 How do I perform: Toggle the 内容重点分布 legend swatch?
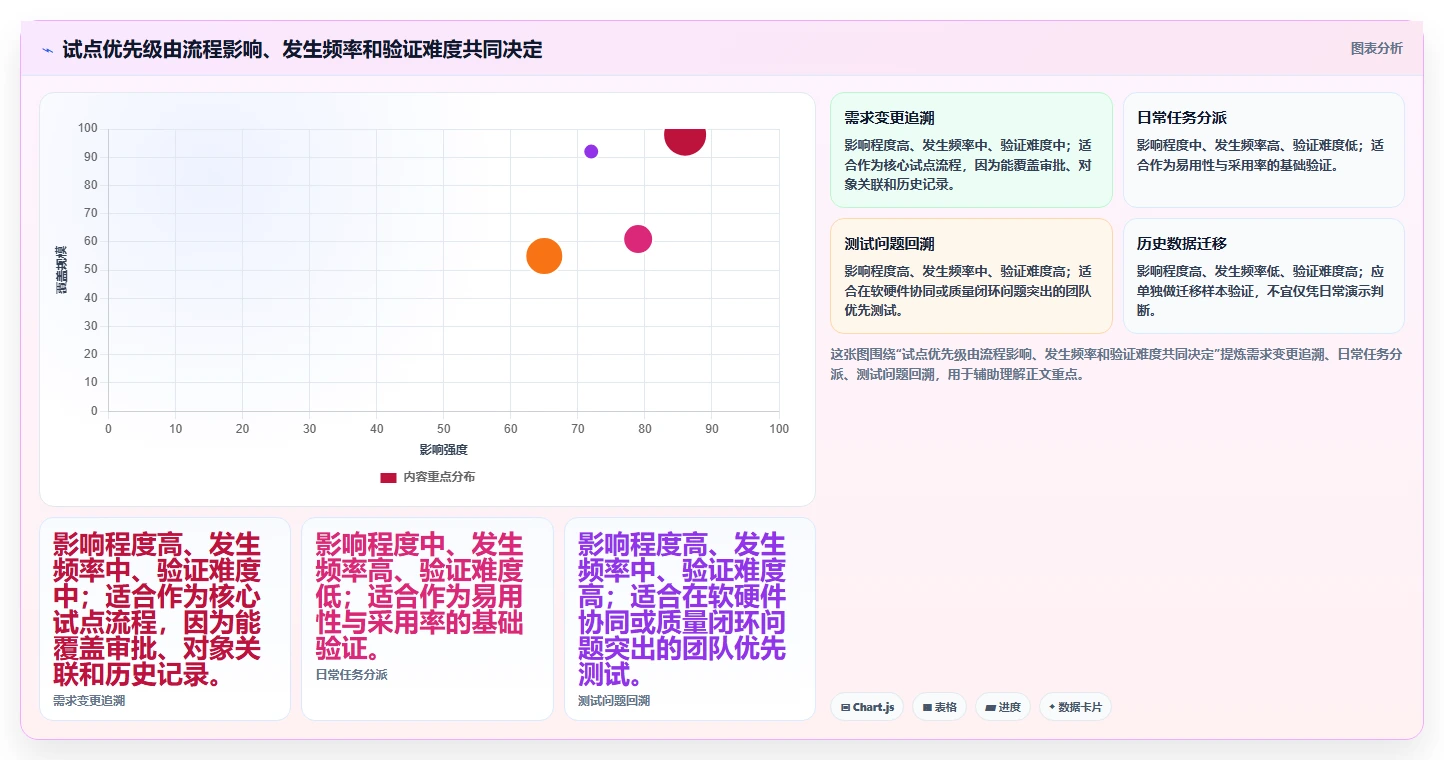[388, 477]
